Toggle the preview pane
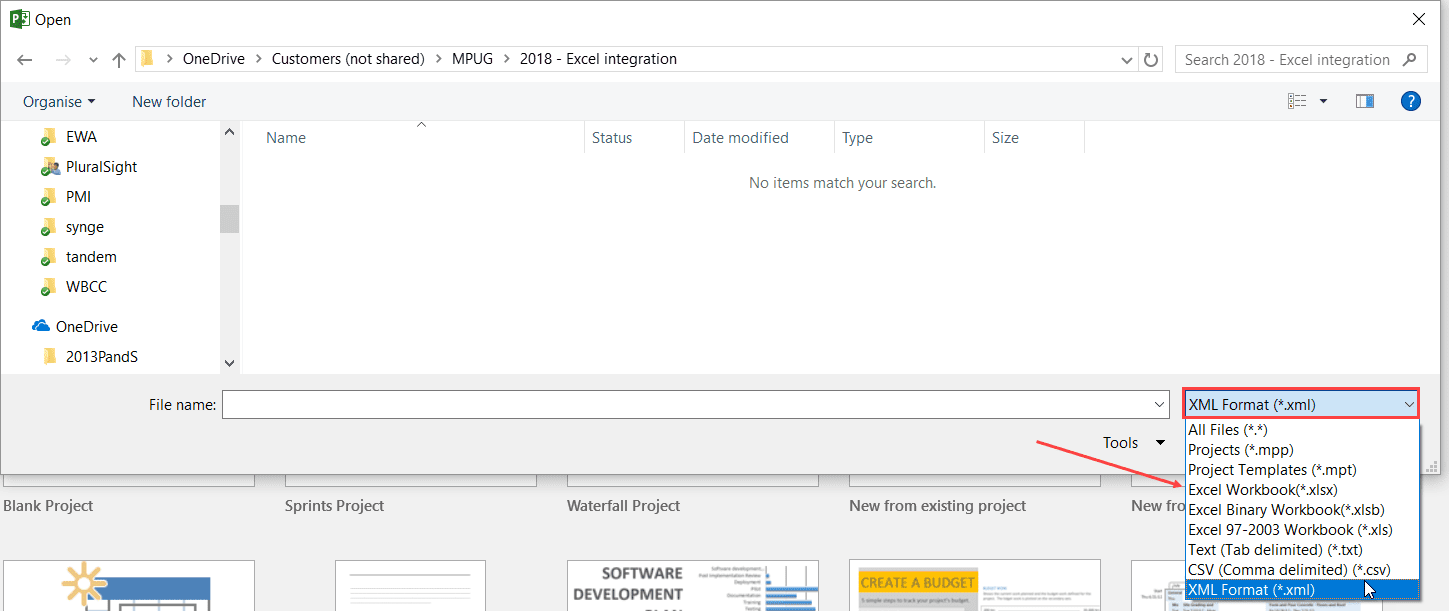Image resolution: width=1449 pixels, height=611 pixels. coord(1365,101)
